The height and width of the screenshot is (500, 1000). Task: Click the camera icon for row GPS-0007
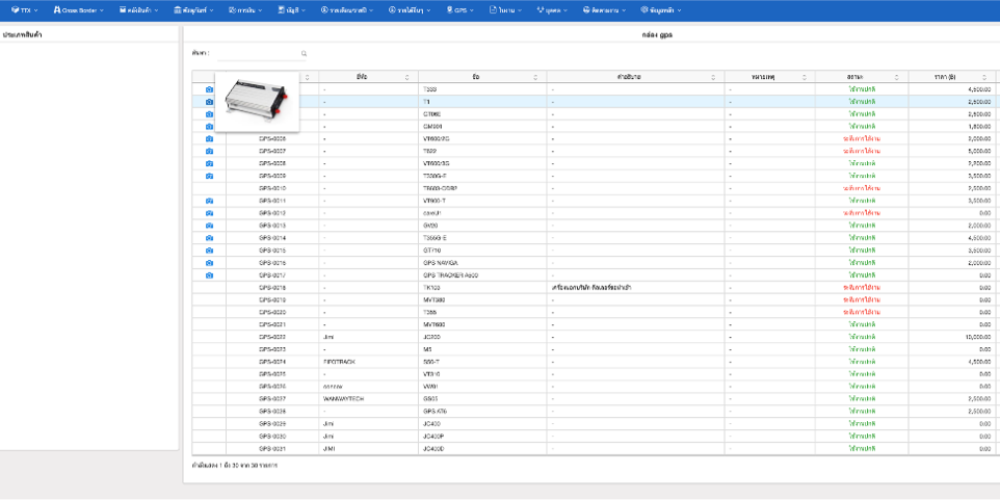(209, 151)
